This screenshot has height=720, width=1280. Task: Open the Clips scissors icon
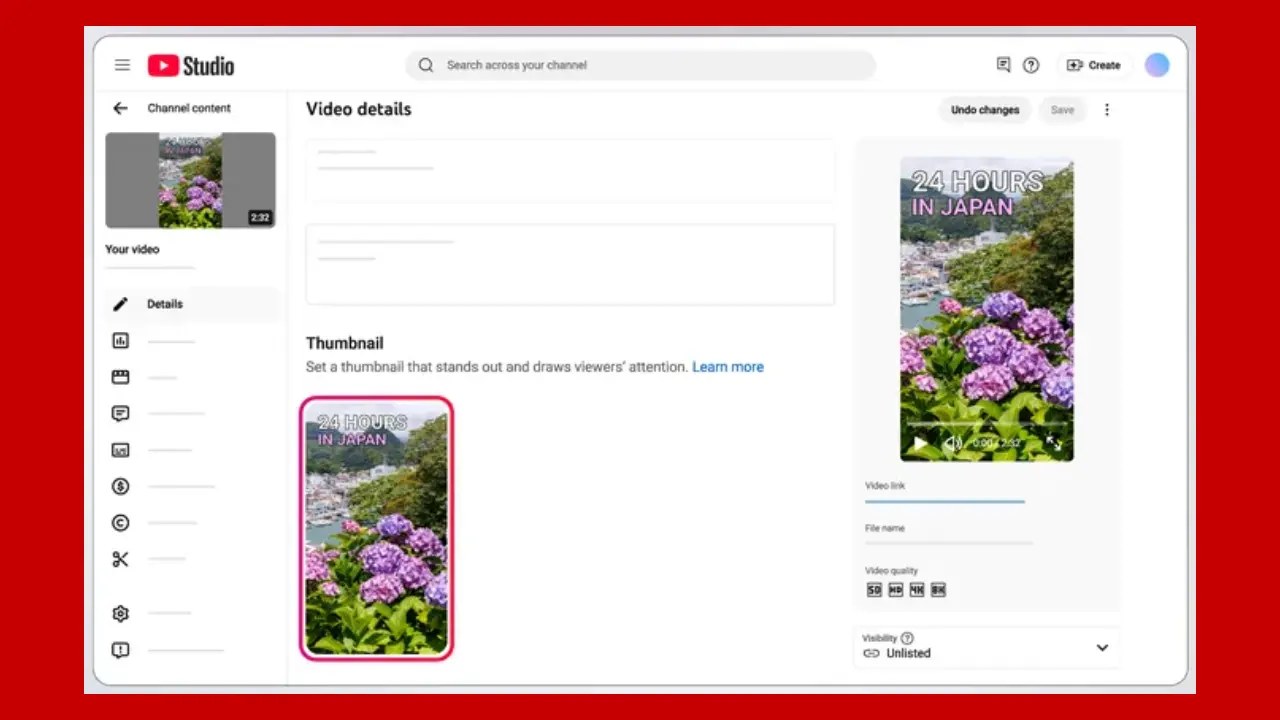pyautogui.click(x=121, y=559)
